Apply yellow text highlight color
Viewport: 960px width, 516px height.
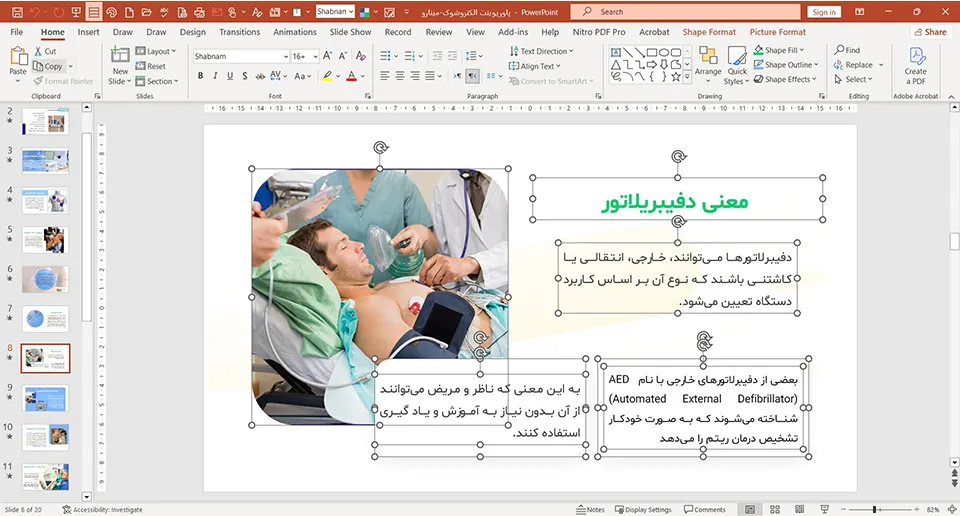327,77
